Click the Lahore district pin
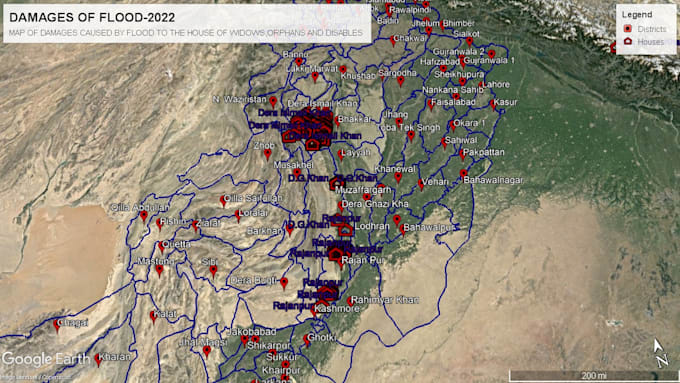Image resolution: width=680 pixels, height=383 pixels. click(481, 86)
